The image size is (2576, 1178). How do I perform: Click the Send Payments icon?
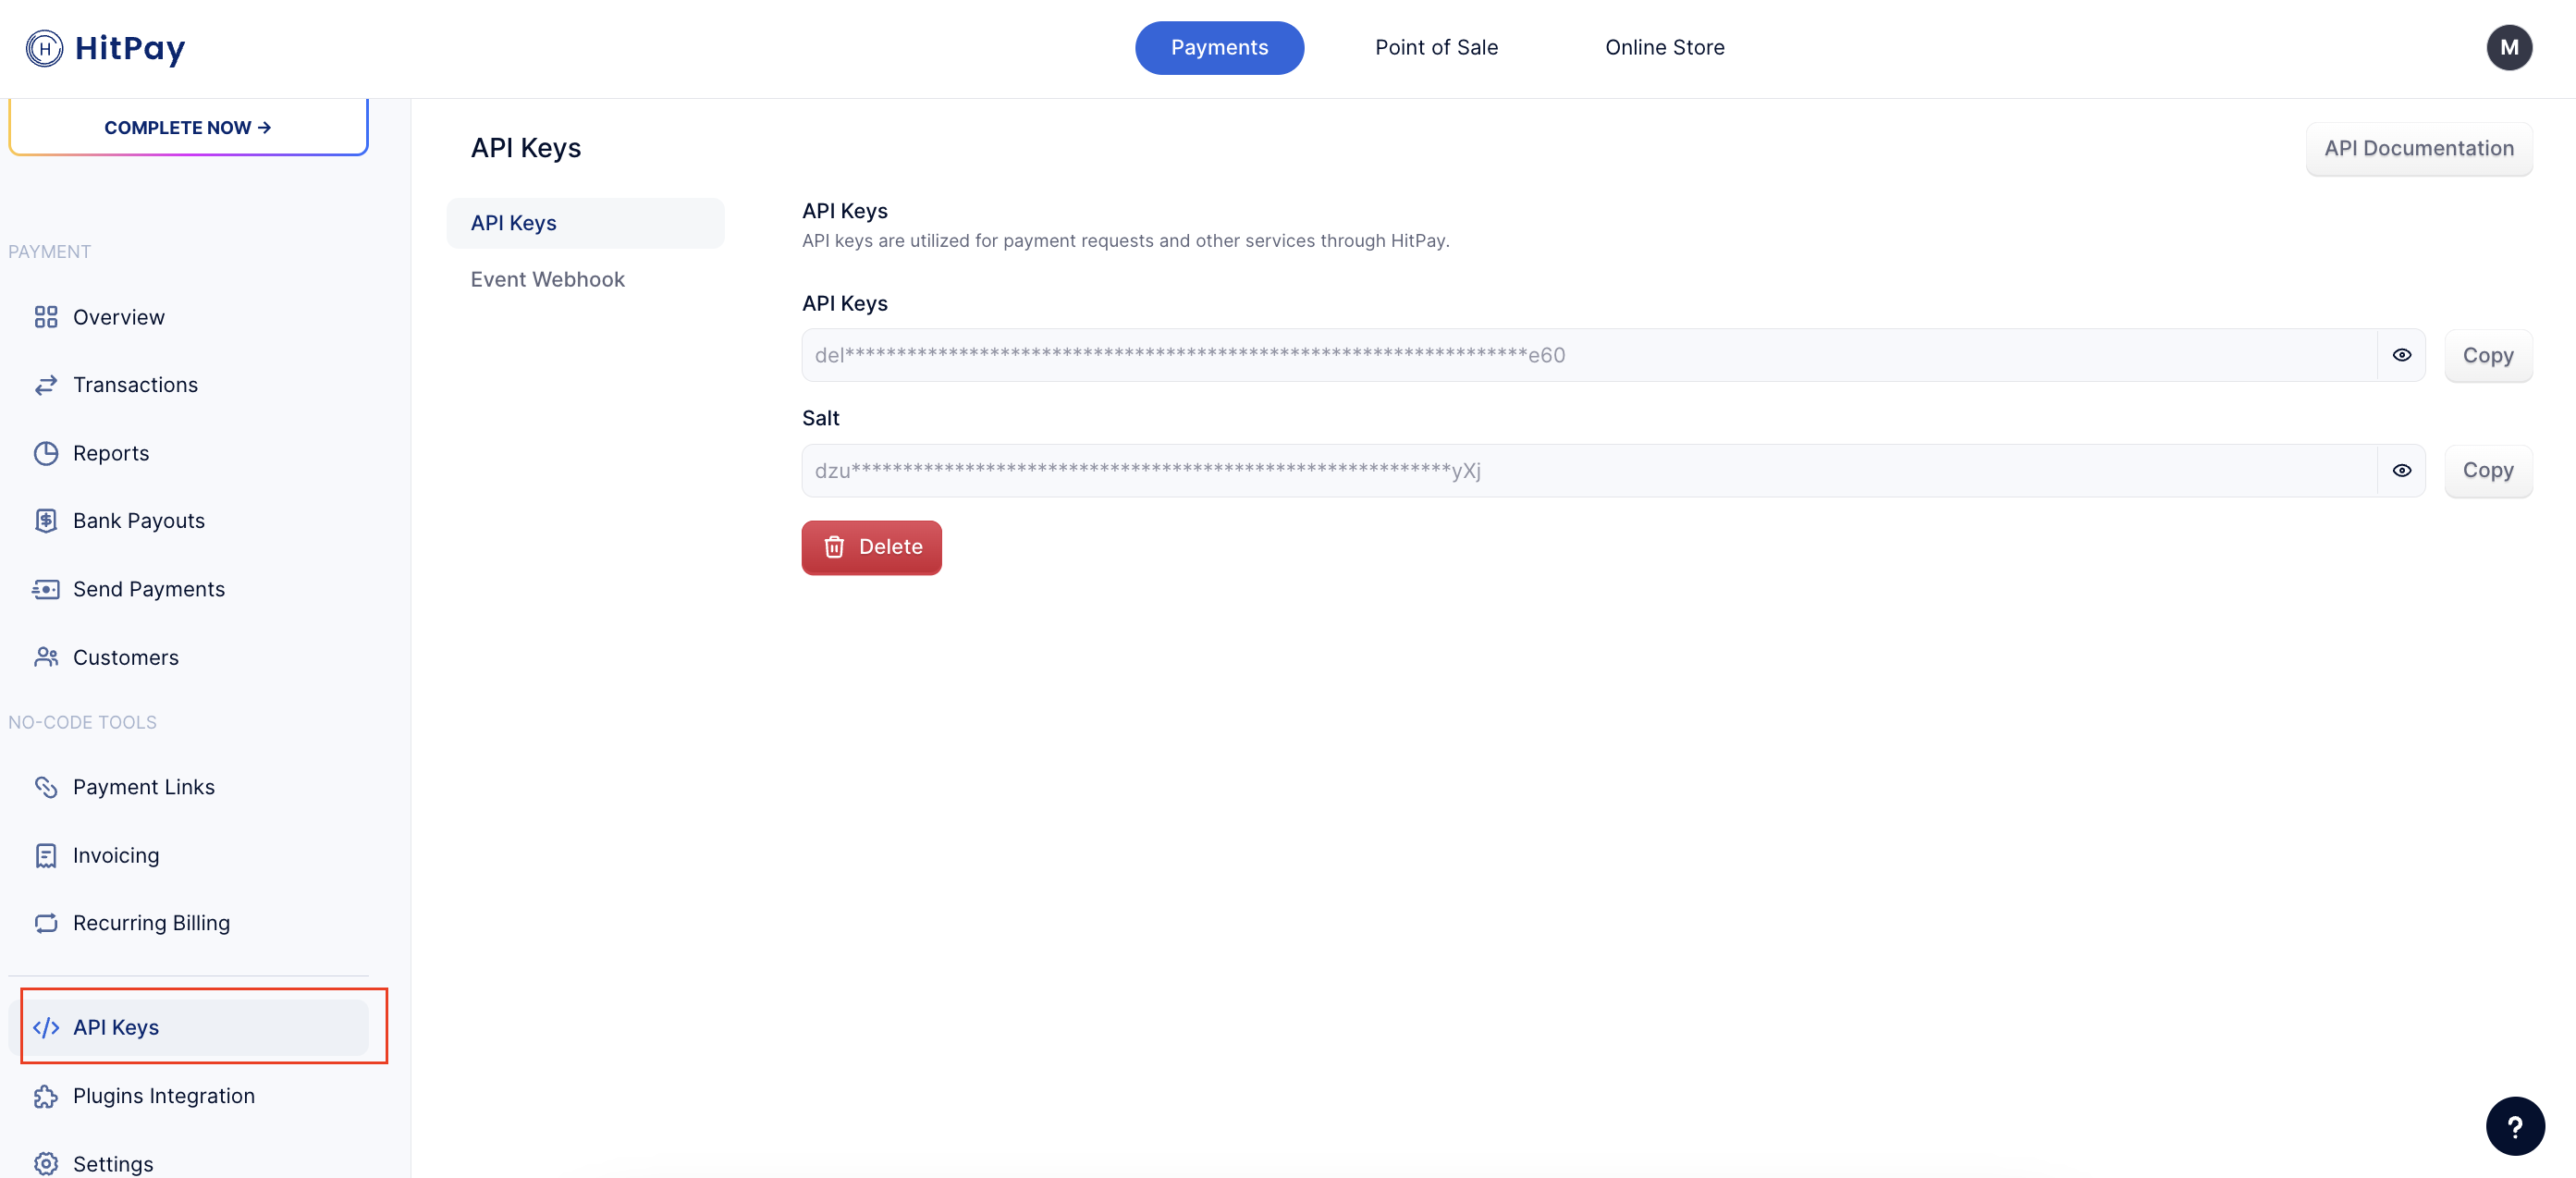click(46, 589)
